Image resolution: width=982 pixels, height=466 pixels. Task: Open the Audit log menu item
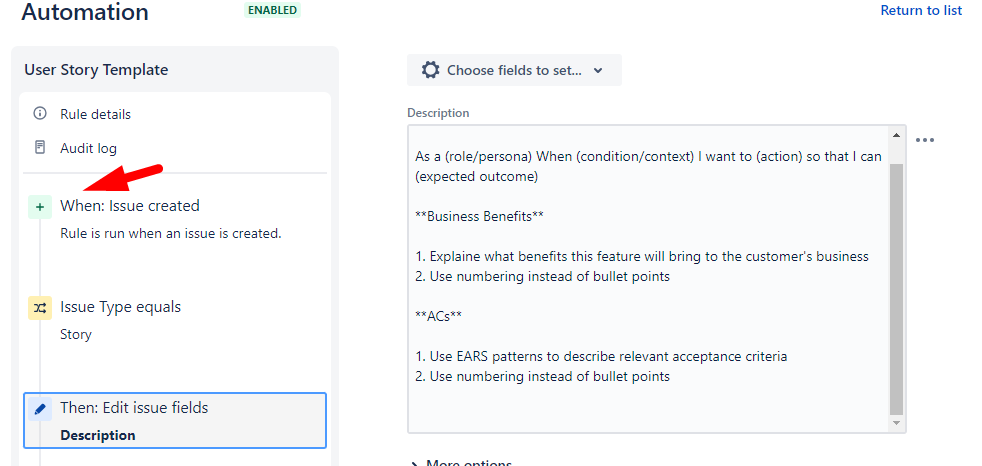click(x=88, y=148)
